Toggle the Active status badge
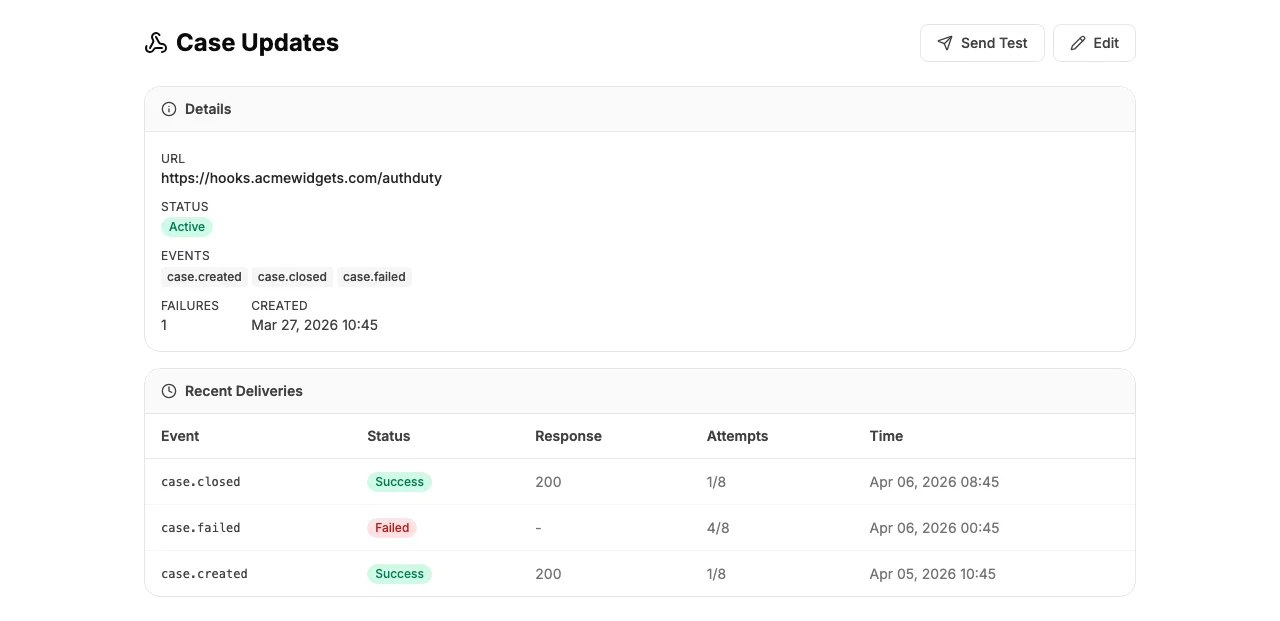This screenshot has width=1280, height=621. click(187, 227)
